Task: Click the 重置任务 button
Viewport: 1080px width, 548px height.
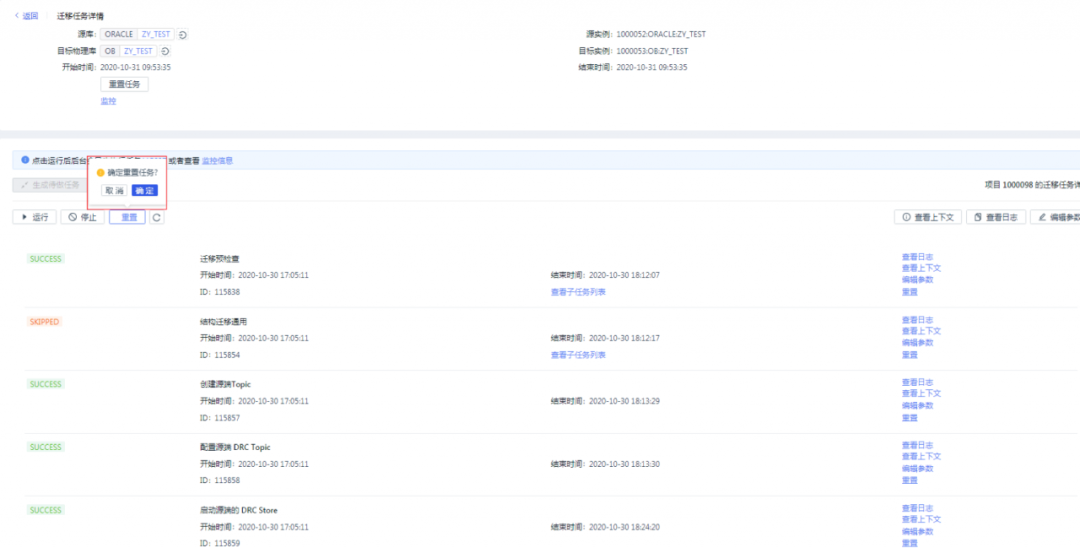Action: coord(124,85)
